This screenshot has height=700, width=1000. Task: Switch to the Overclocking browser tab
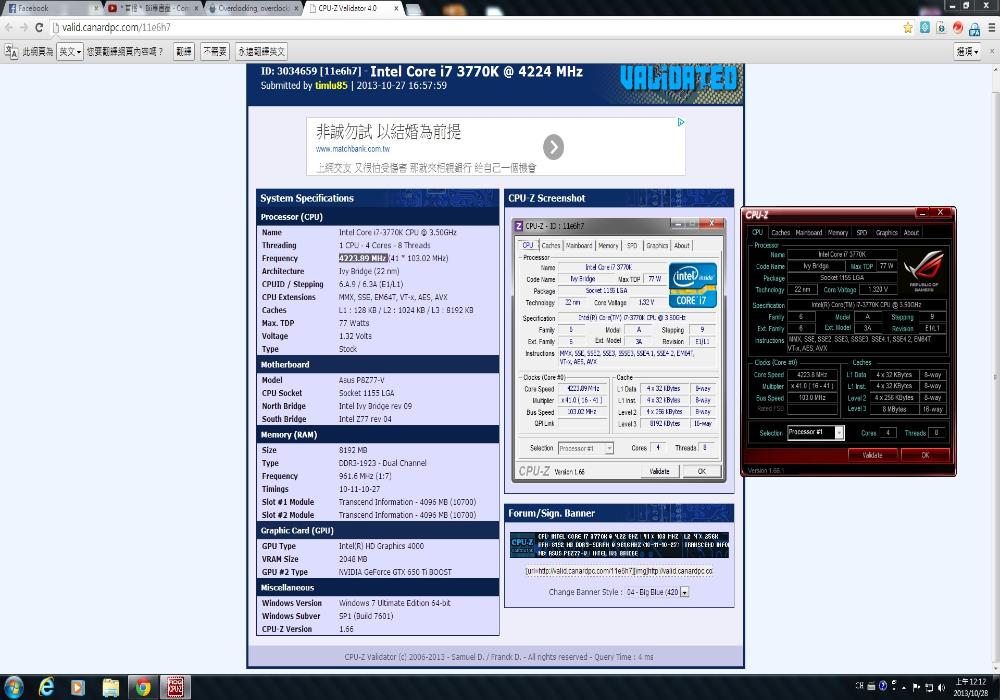(254, 8)
